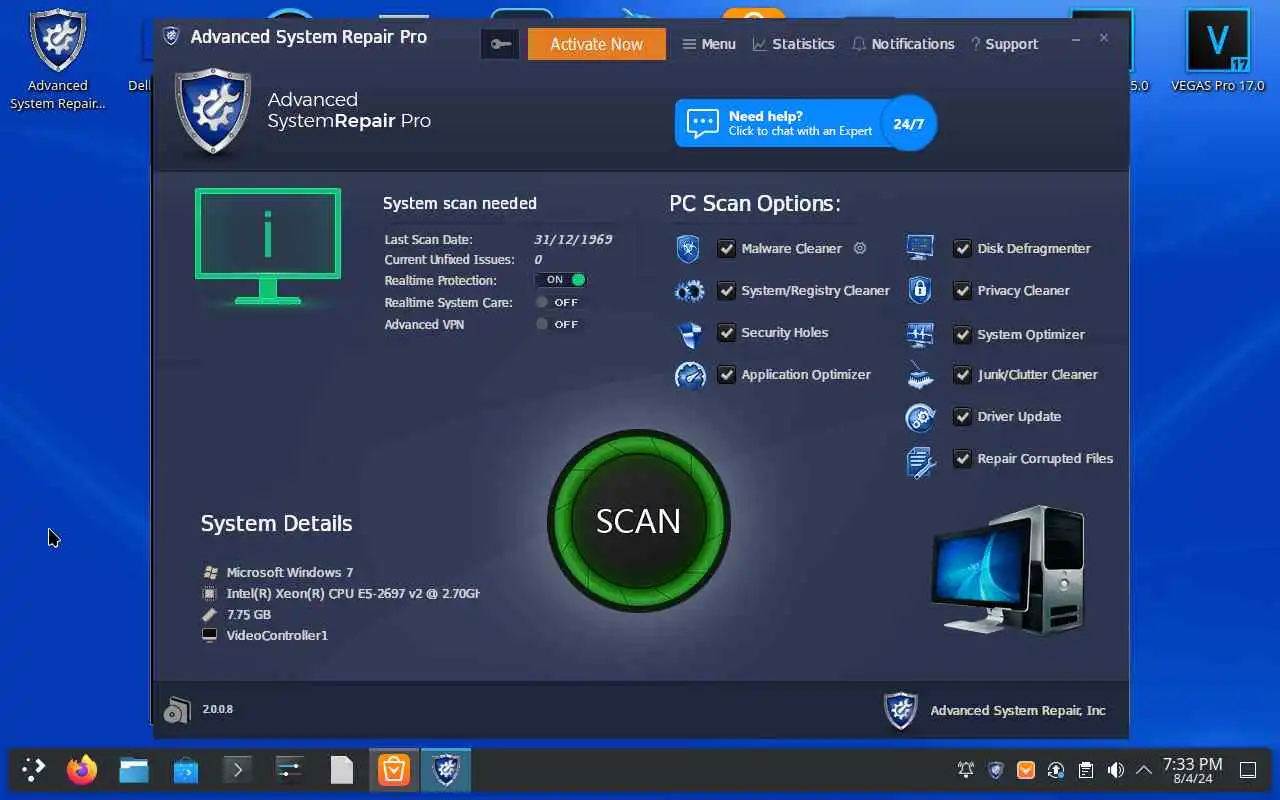Click the desktop computer illustration

click(x=1008, y=571)
